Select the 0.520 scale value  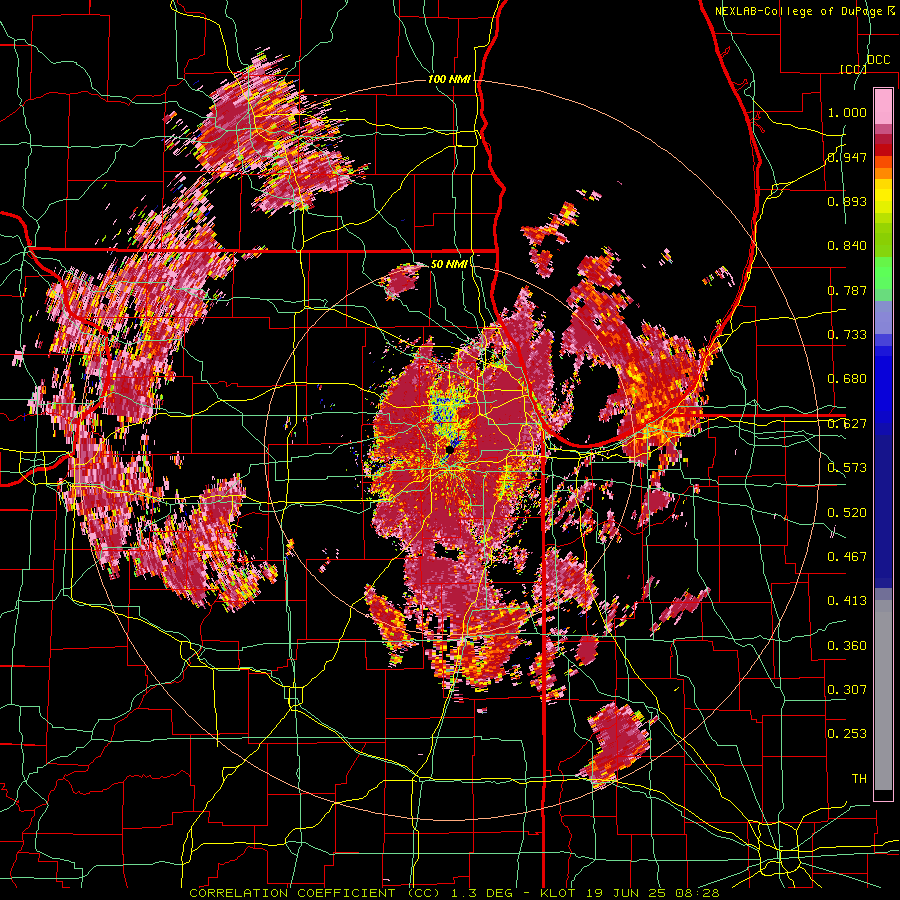click(x=847, y=513)
